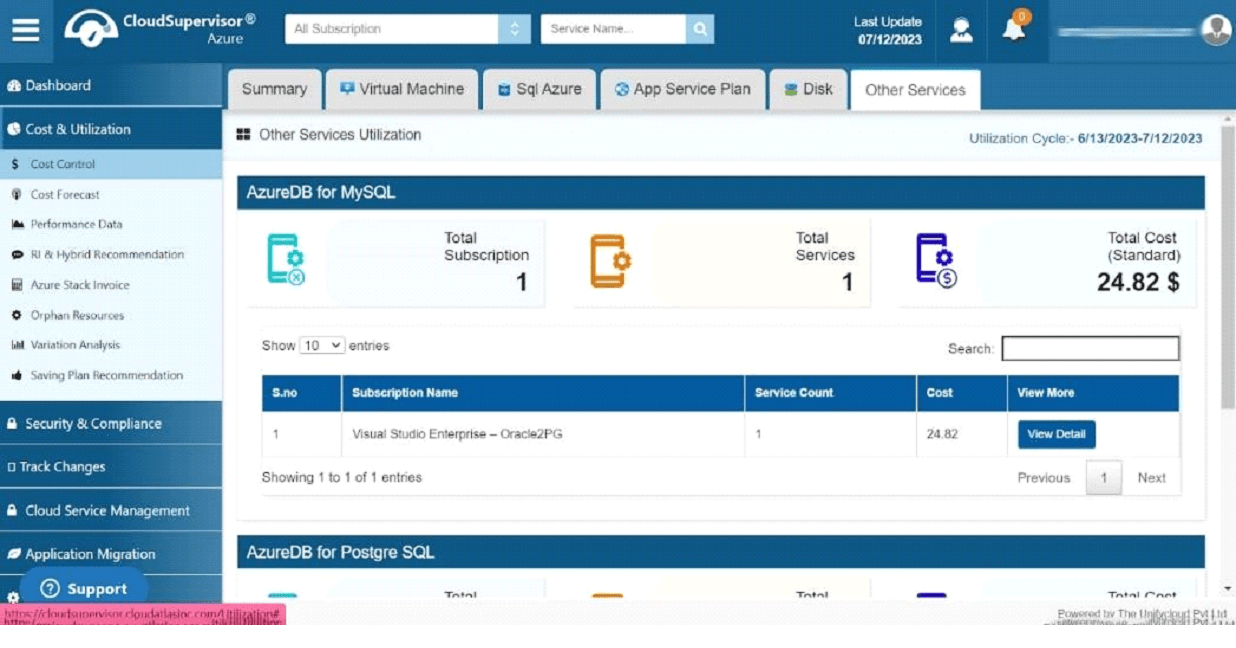The height and width of the screenshot is (648, 1236).
Task: Expand the Security & Compliance section
Action: pos(111,423)
